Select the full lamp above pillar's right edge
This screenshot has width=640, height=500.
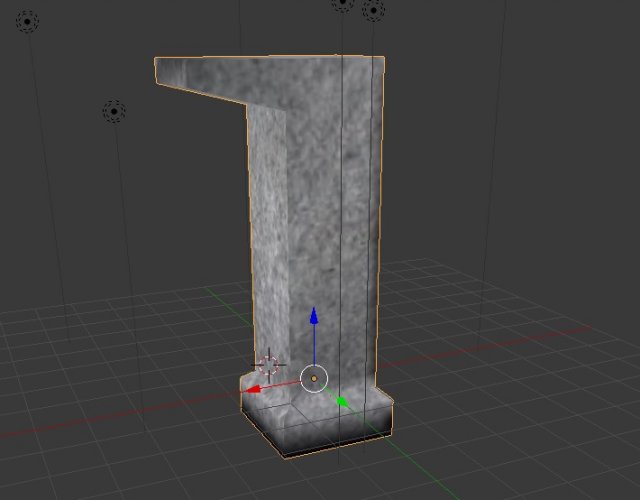click(373, 11)
